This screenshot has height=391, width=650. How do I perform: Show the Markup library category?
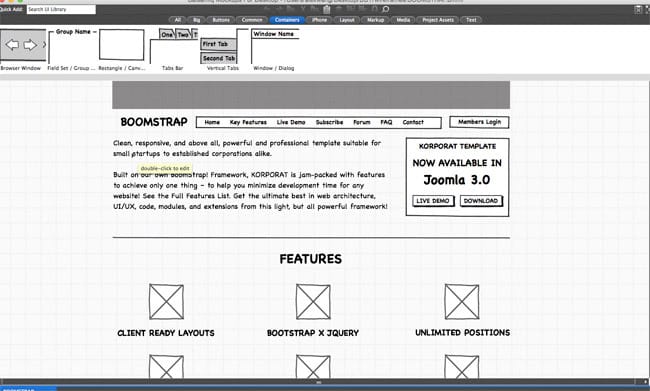point(376,20)
